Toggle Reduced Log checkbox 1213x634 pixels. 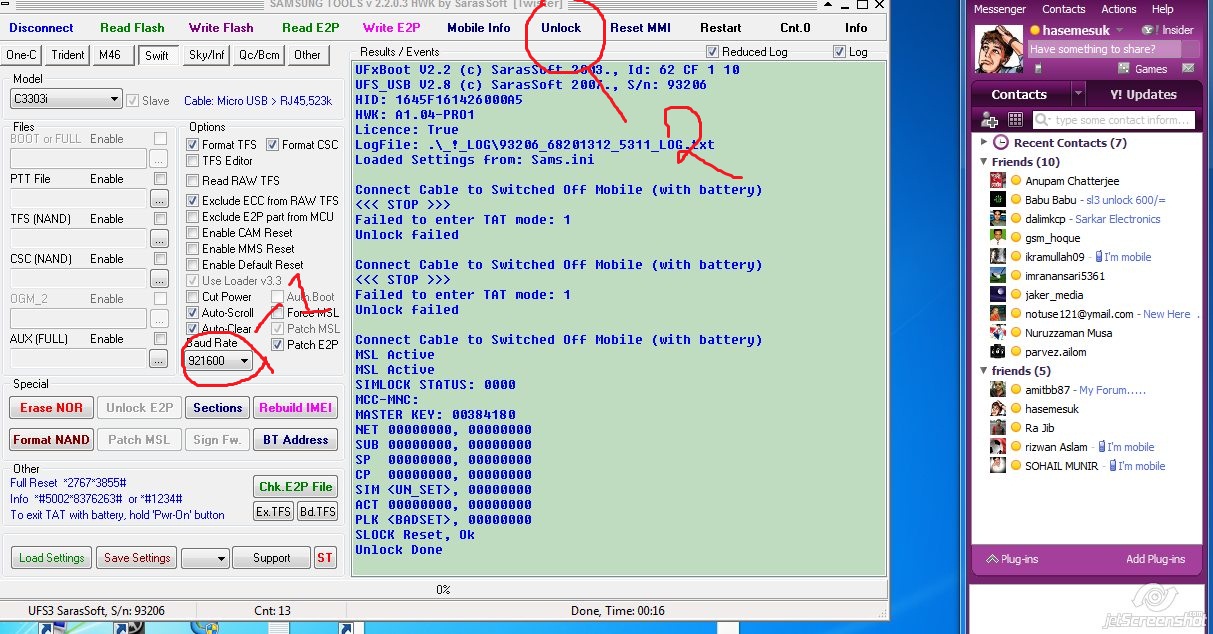[712, 52]
